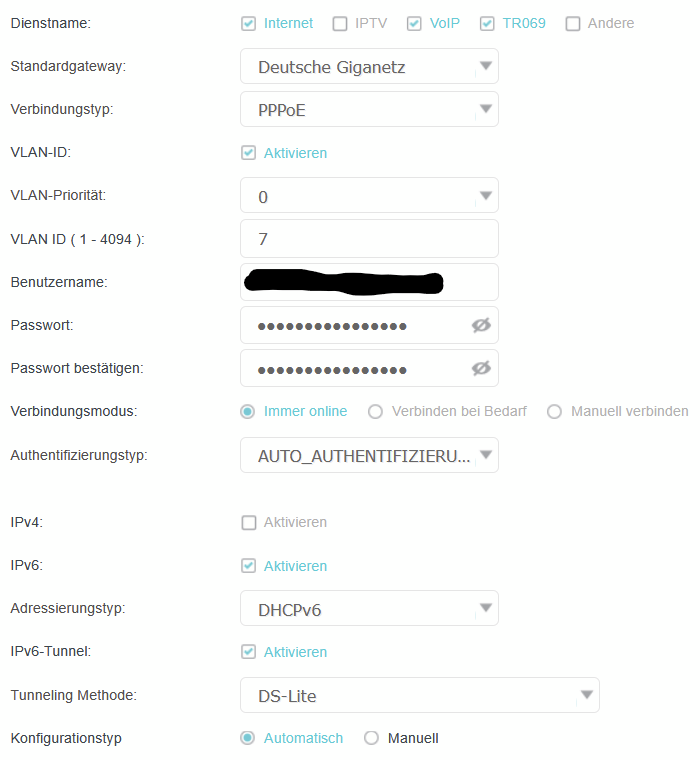Expand the Authentifizierungstyp dropdown
This screenshot has height=760, width=700.
[369, 455]
